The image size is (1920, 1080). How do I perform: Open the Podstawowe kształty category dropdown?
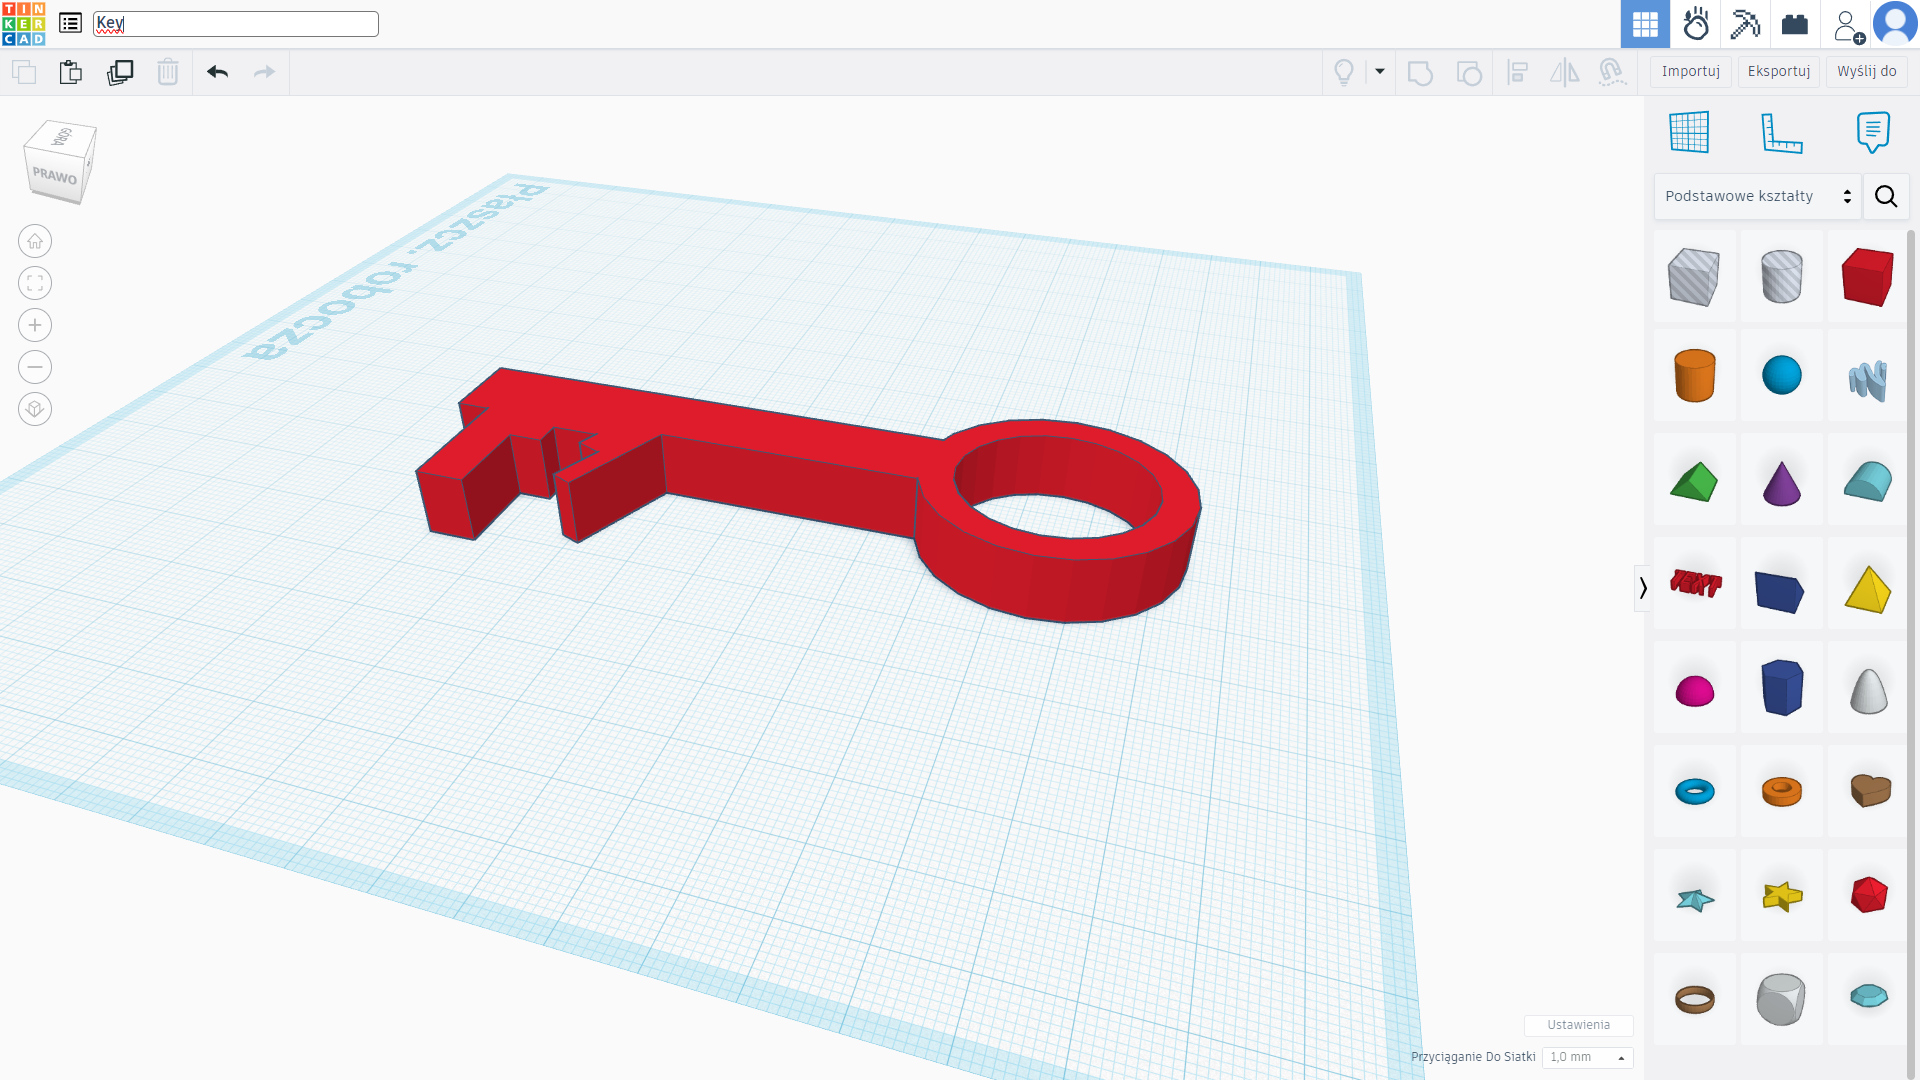click(x=1756, y=196)
